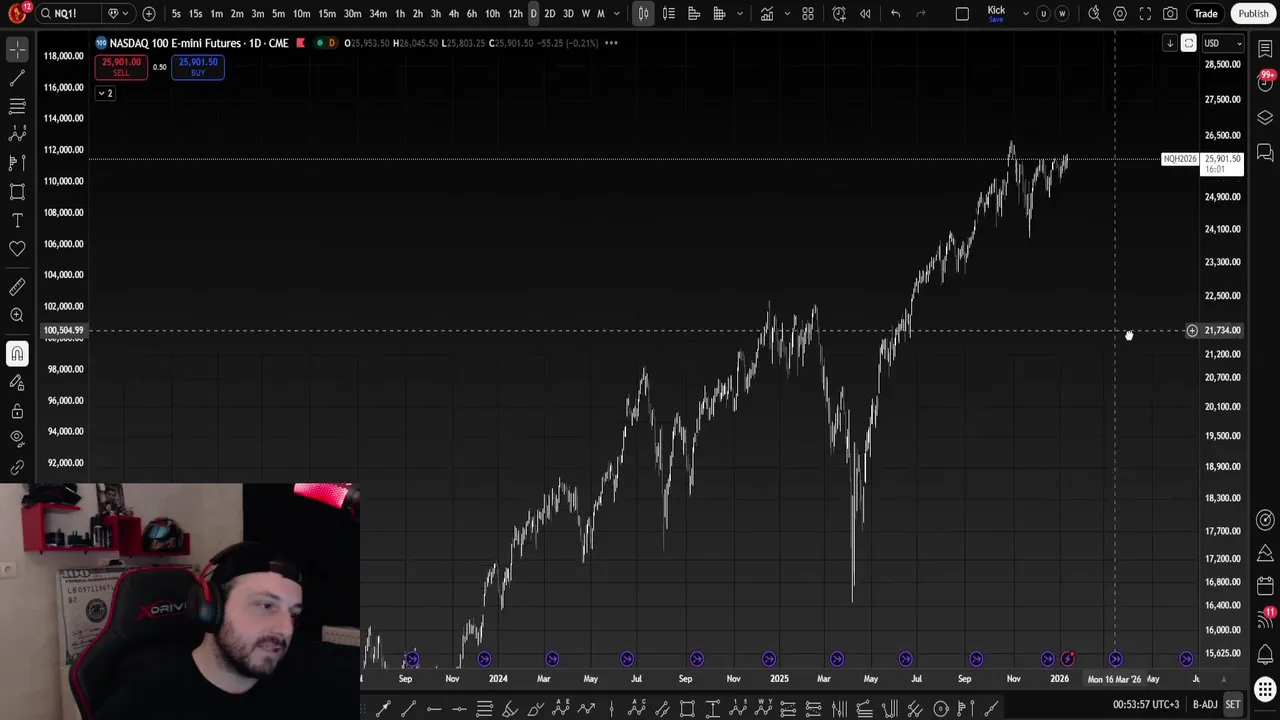
Task: Select the W weekly timeframe
Action: tap(586, 14)
